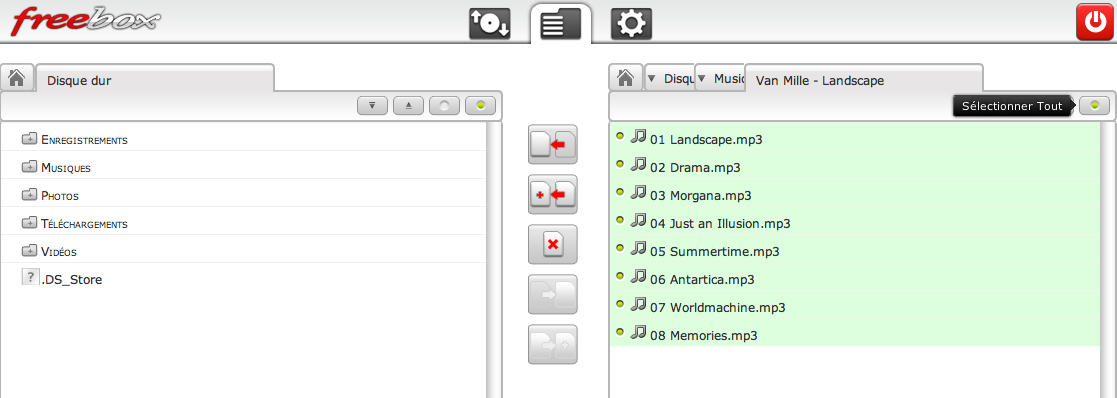Click the left panel vertical scrollbar
The height and width of the screenshot is (398, 1117).
493,260
